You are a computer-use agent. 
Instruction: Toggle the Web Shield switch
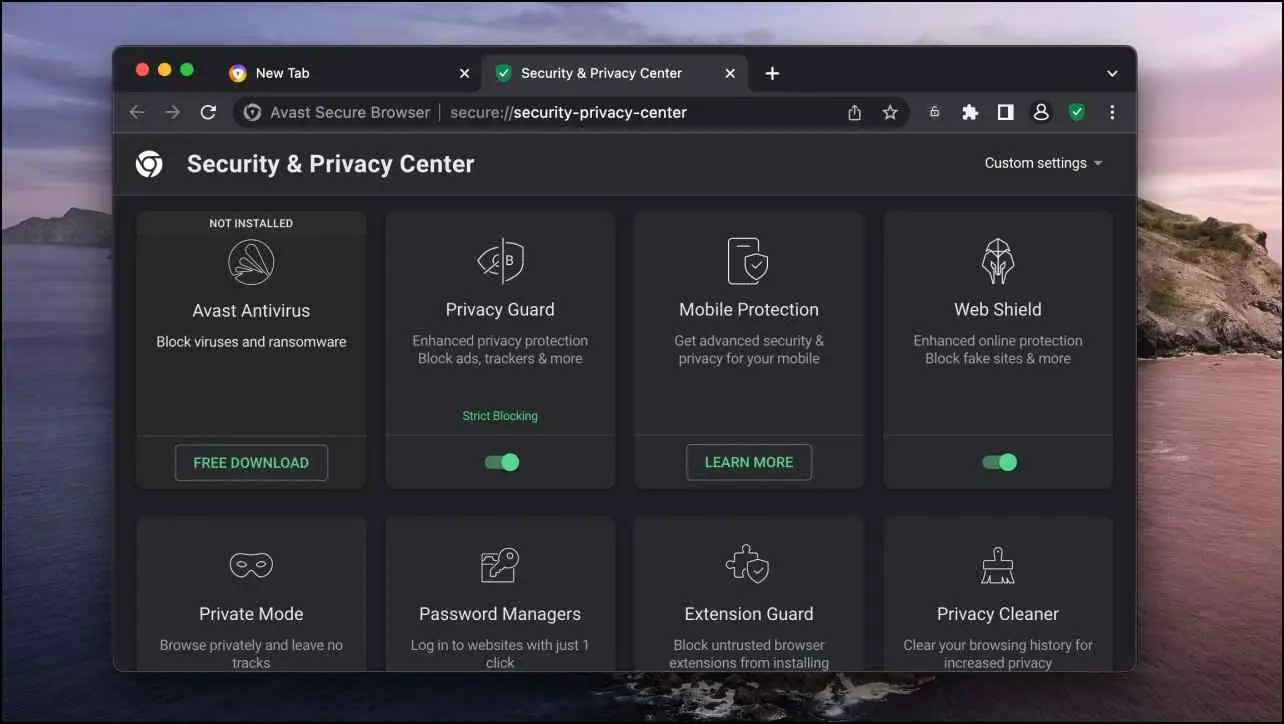(999, 462)
